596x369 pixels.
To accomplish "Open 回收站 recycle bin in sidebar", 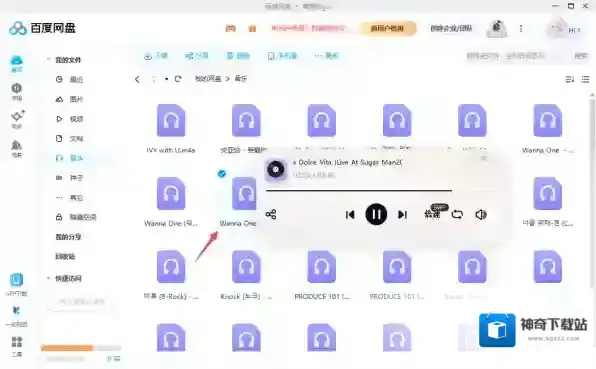I will [65, 257].
